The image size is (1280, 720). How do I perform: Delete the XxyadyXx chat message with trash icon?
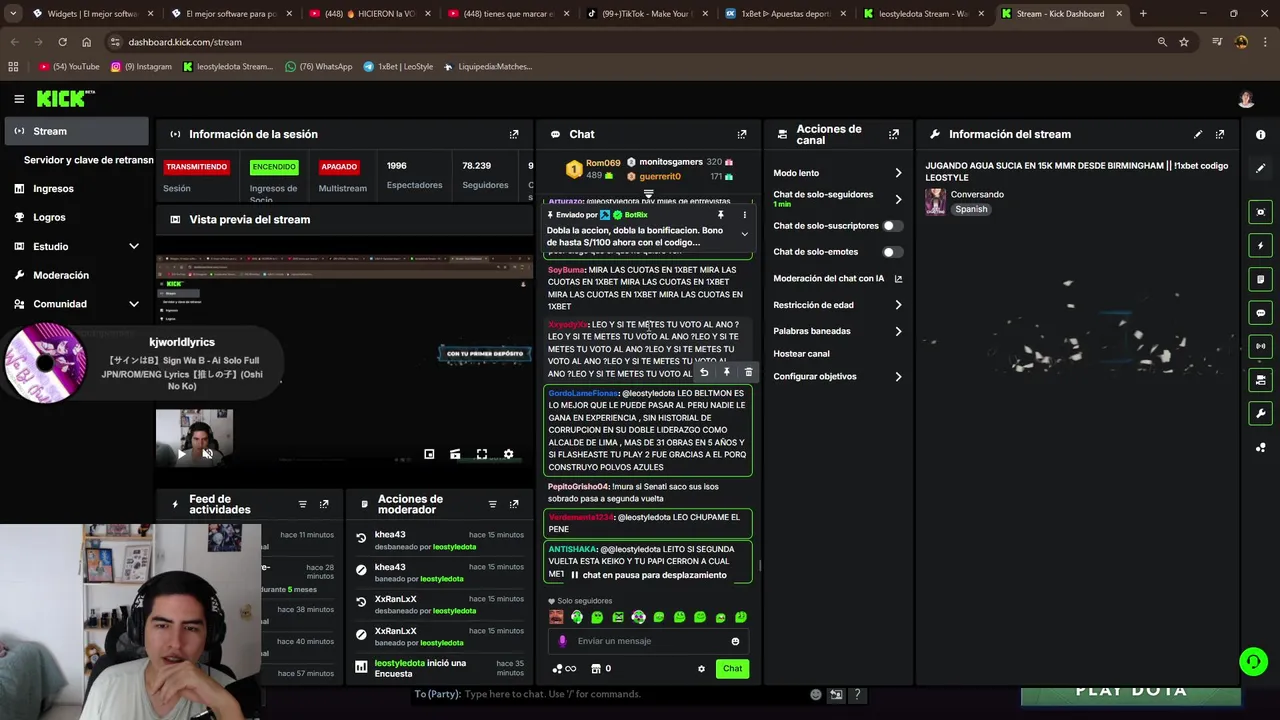click(748, 372)
